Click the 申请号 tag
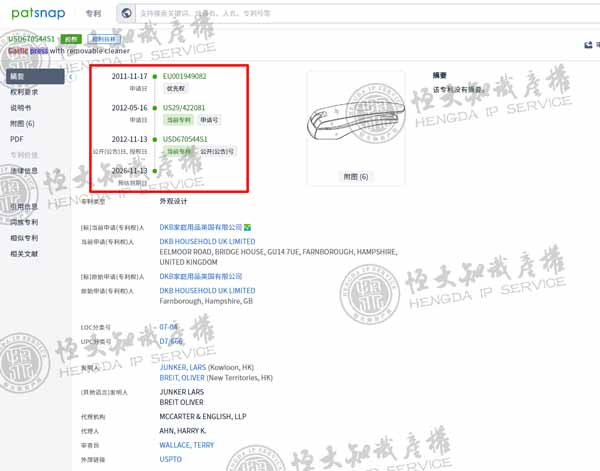The image size is (600, 471). click(209, 120)
